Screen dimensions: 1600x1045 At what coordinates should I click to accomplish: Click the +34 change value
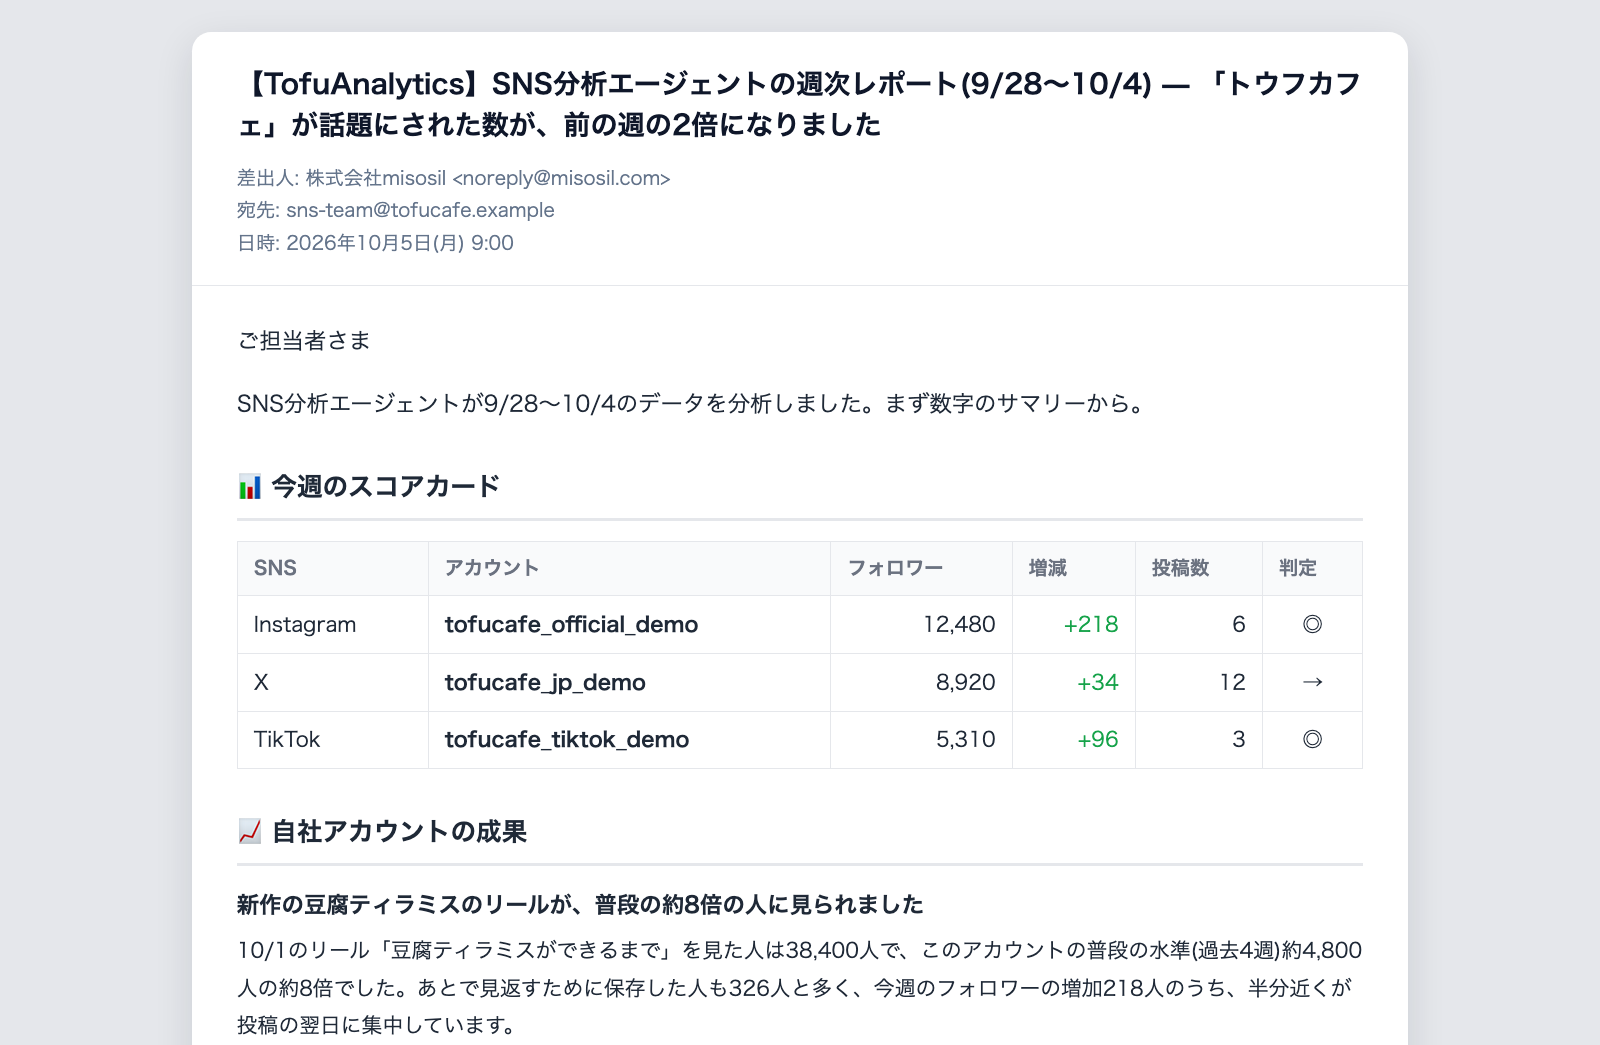(x=1097, y=682)
